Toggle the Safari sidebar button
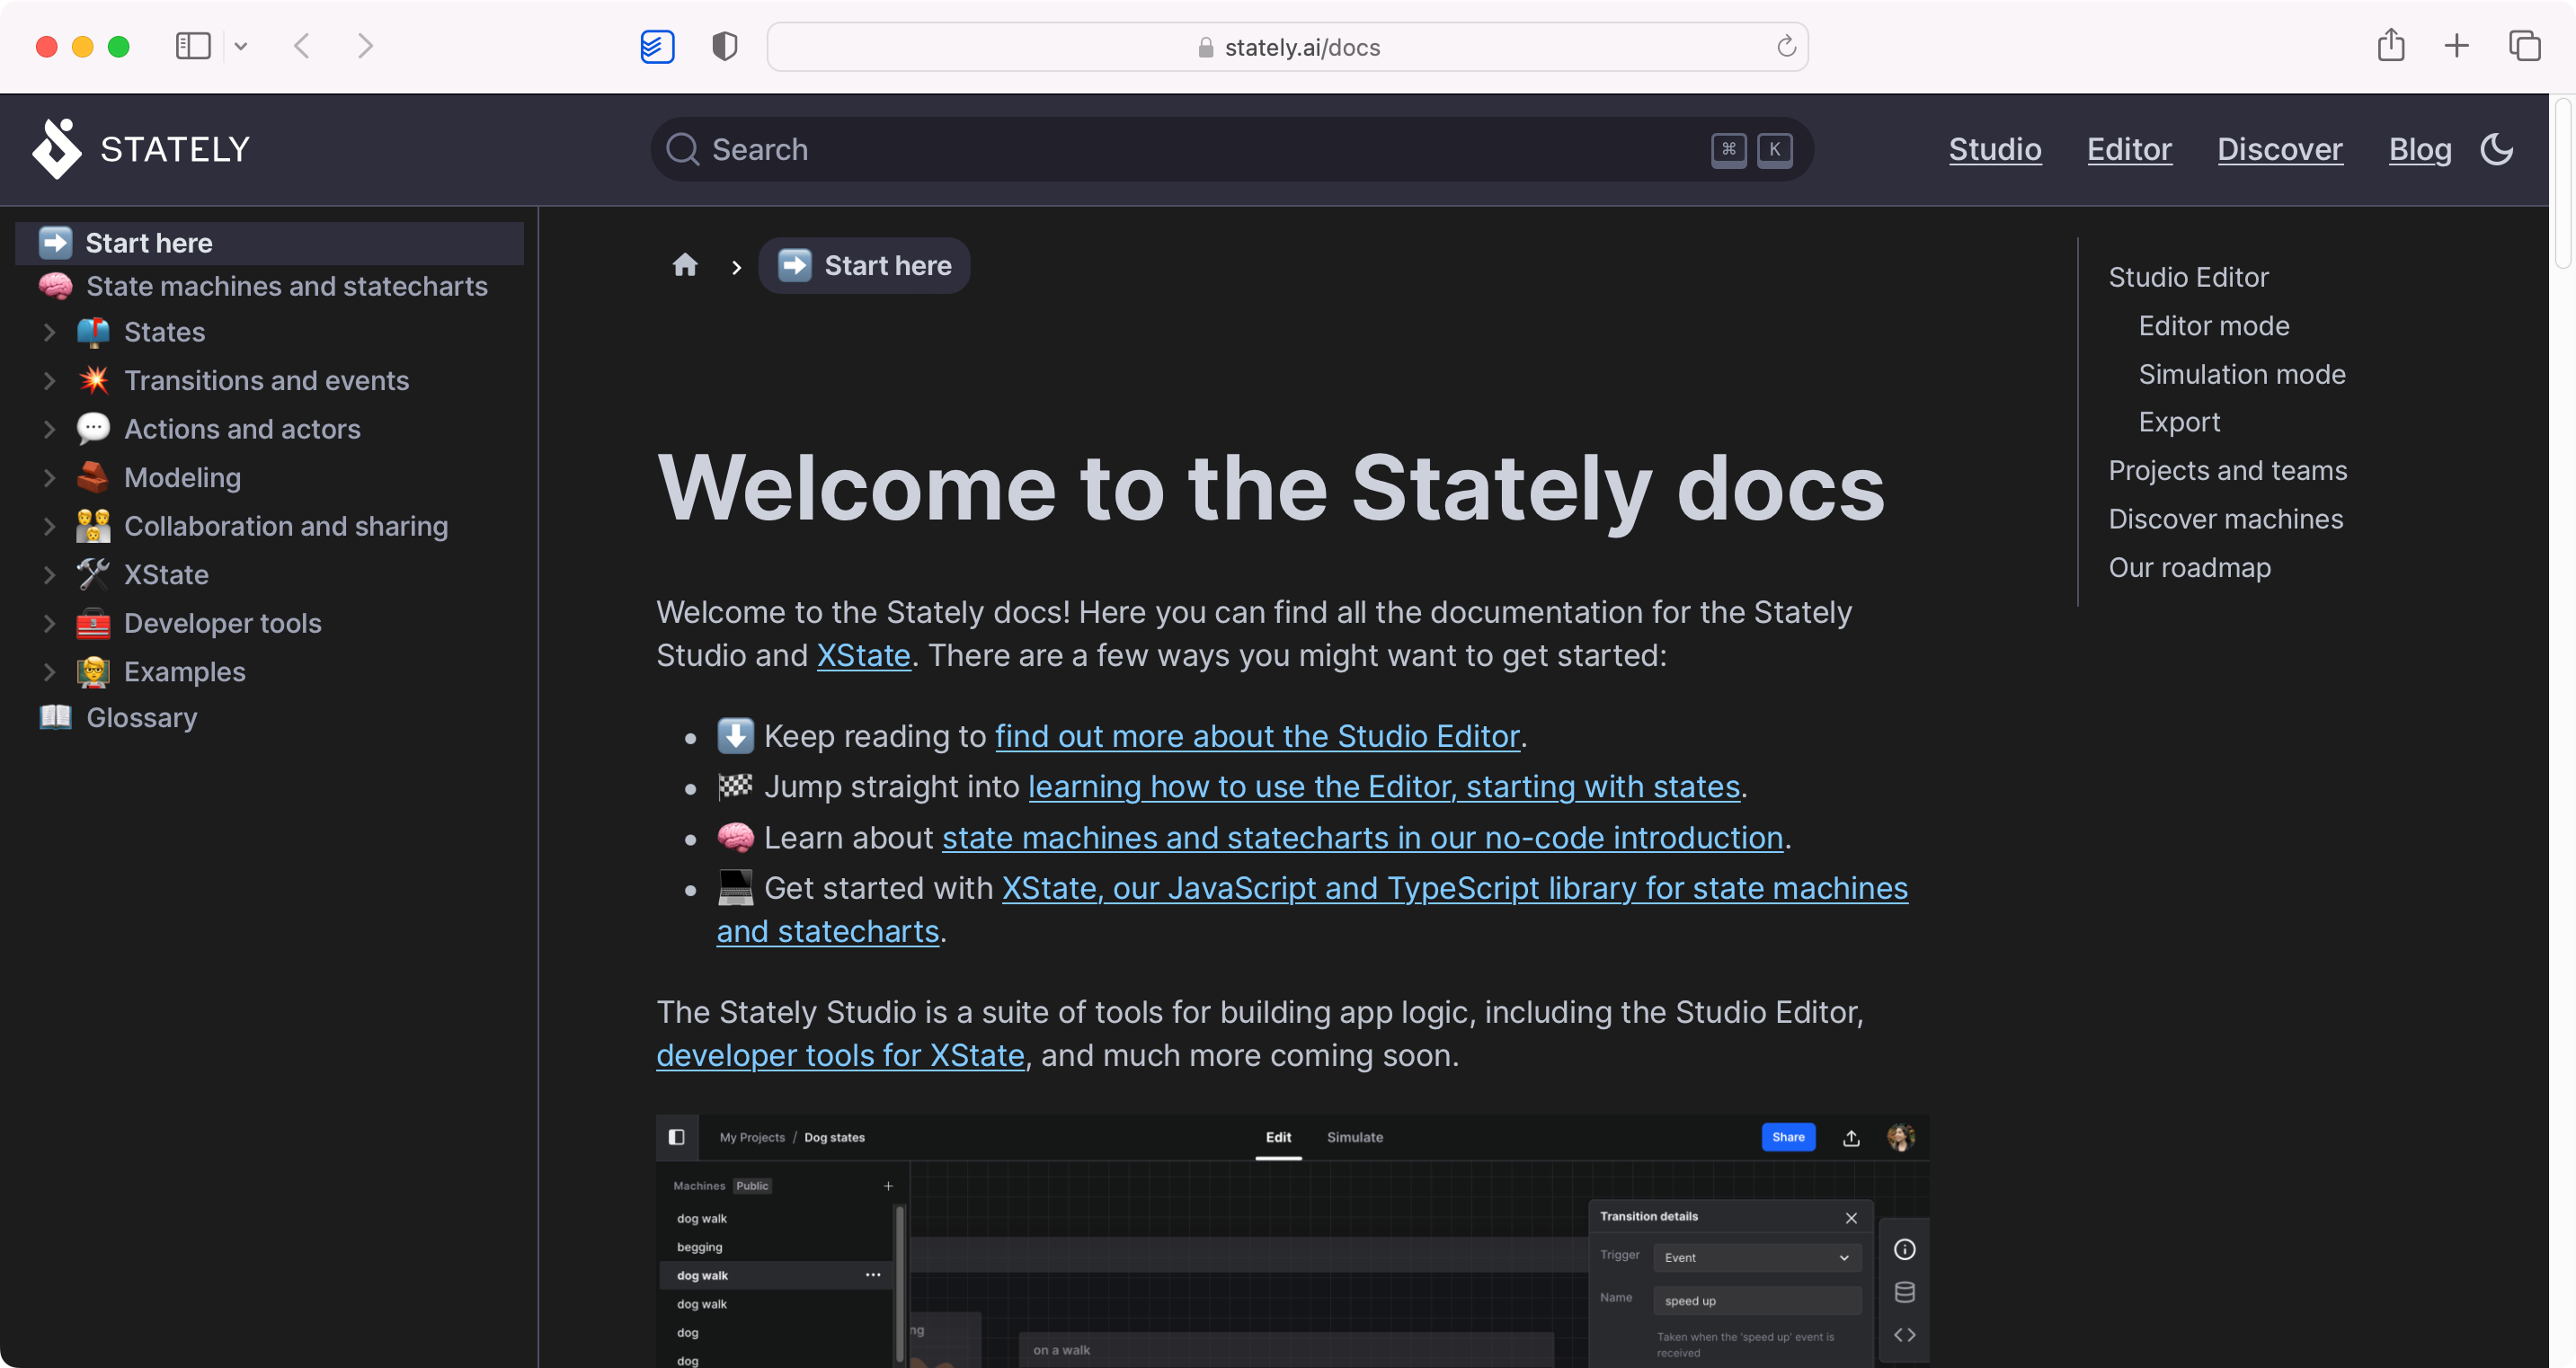Screen dimensions: 2576x1368 tap(193, 46)
